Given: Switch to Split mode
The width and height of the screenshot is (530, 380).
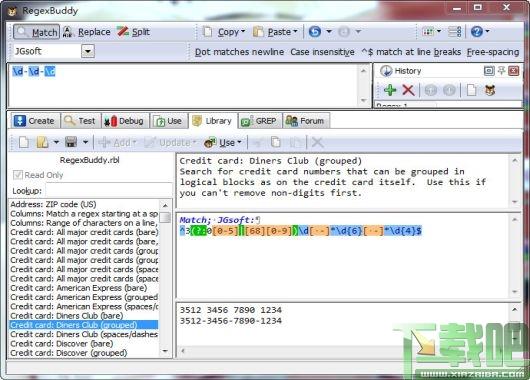Looking at the screenshot, I should tap(134, 32).
